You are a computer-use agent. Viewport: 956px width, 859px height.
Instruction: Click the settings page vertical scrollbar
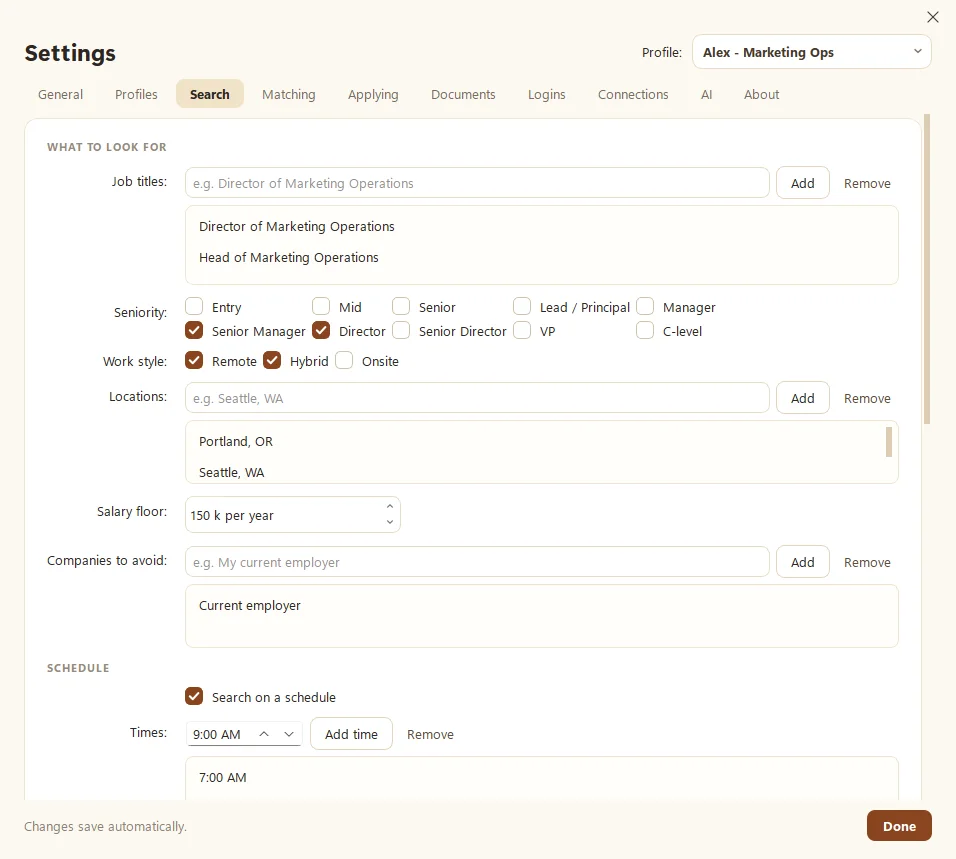tap(927, 268)
